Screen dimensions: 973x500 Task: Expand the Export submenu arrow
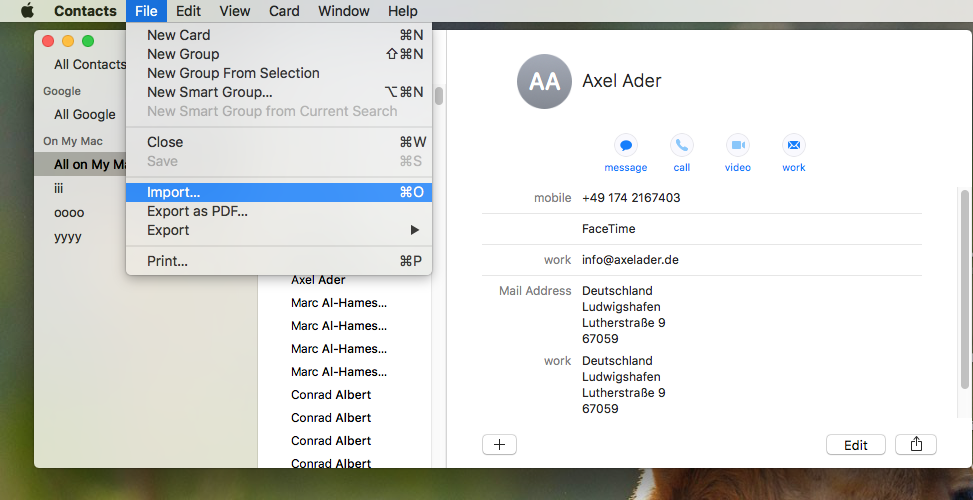pyautogui.click(x=415, y=230)
